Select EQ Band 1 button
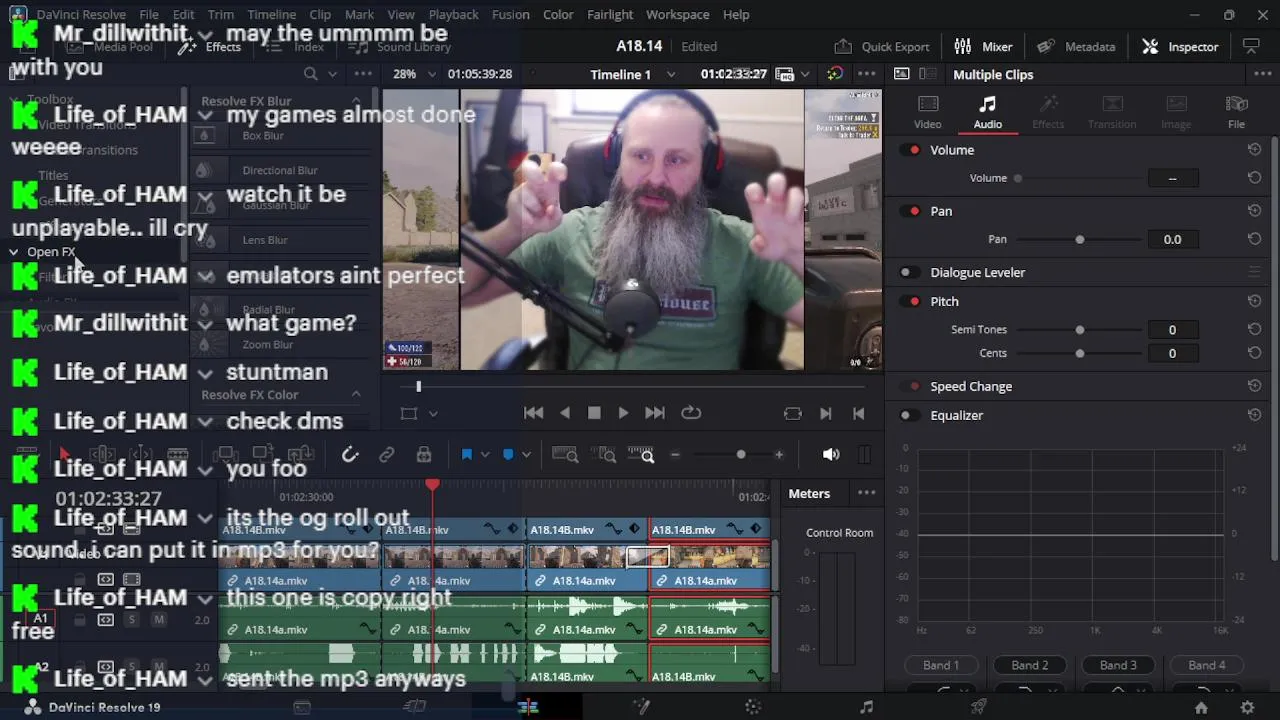Image resolution: width=1280 pixels, height=720 pixels. tap(941, 665)
